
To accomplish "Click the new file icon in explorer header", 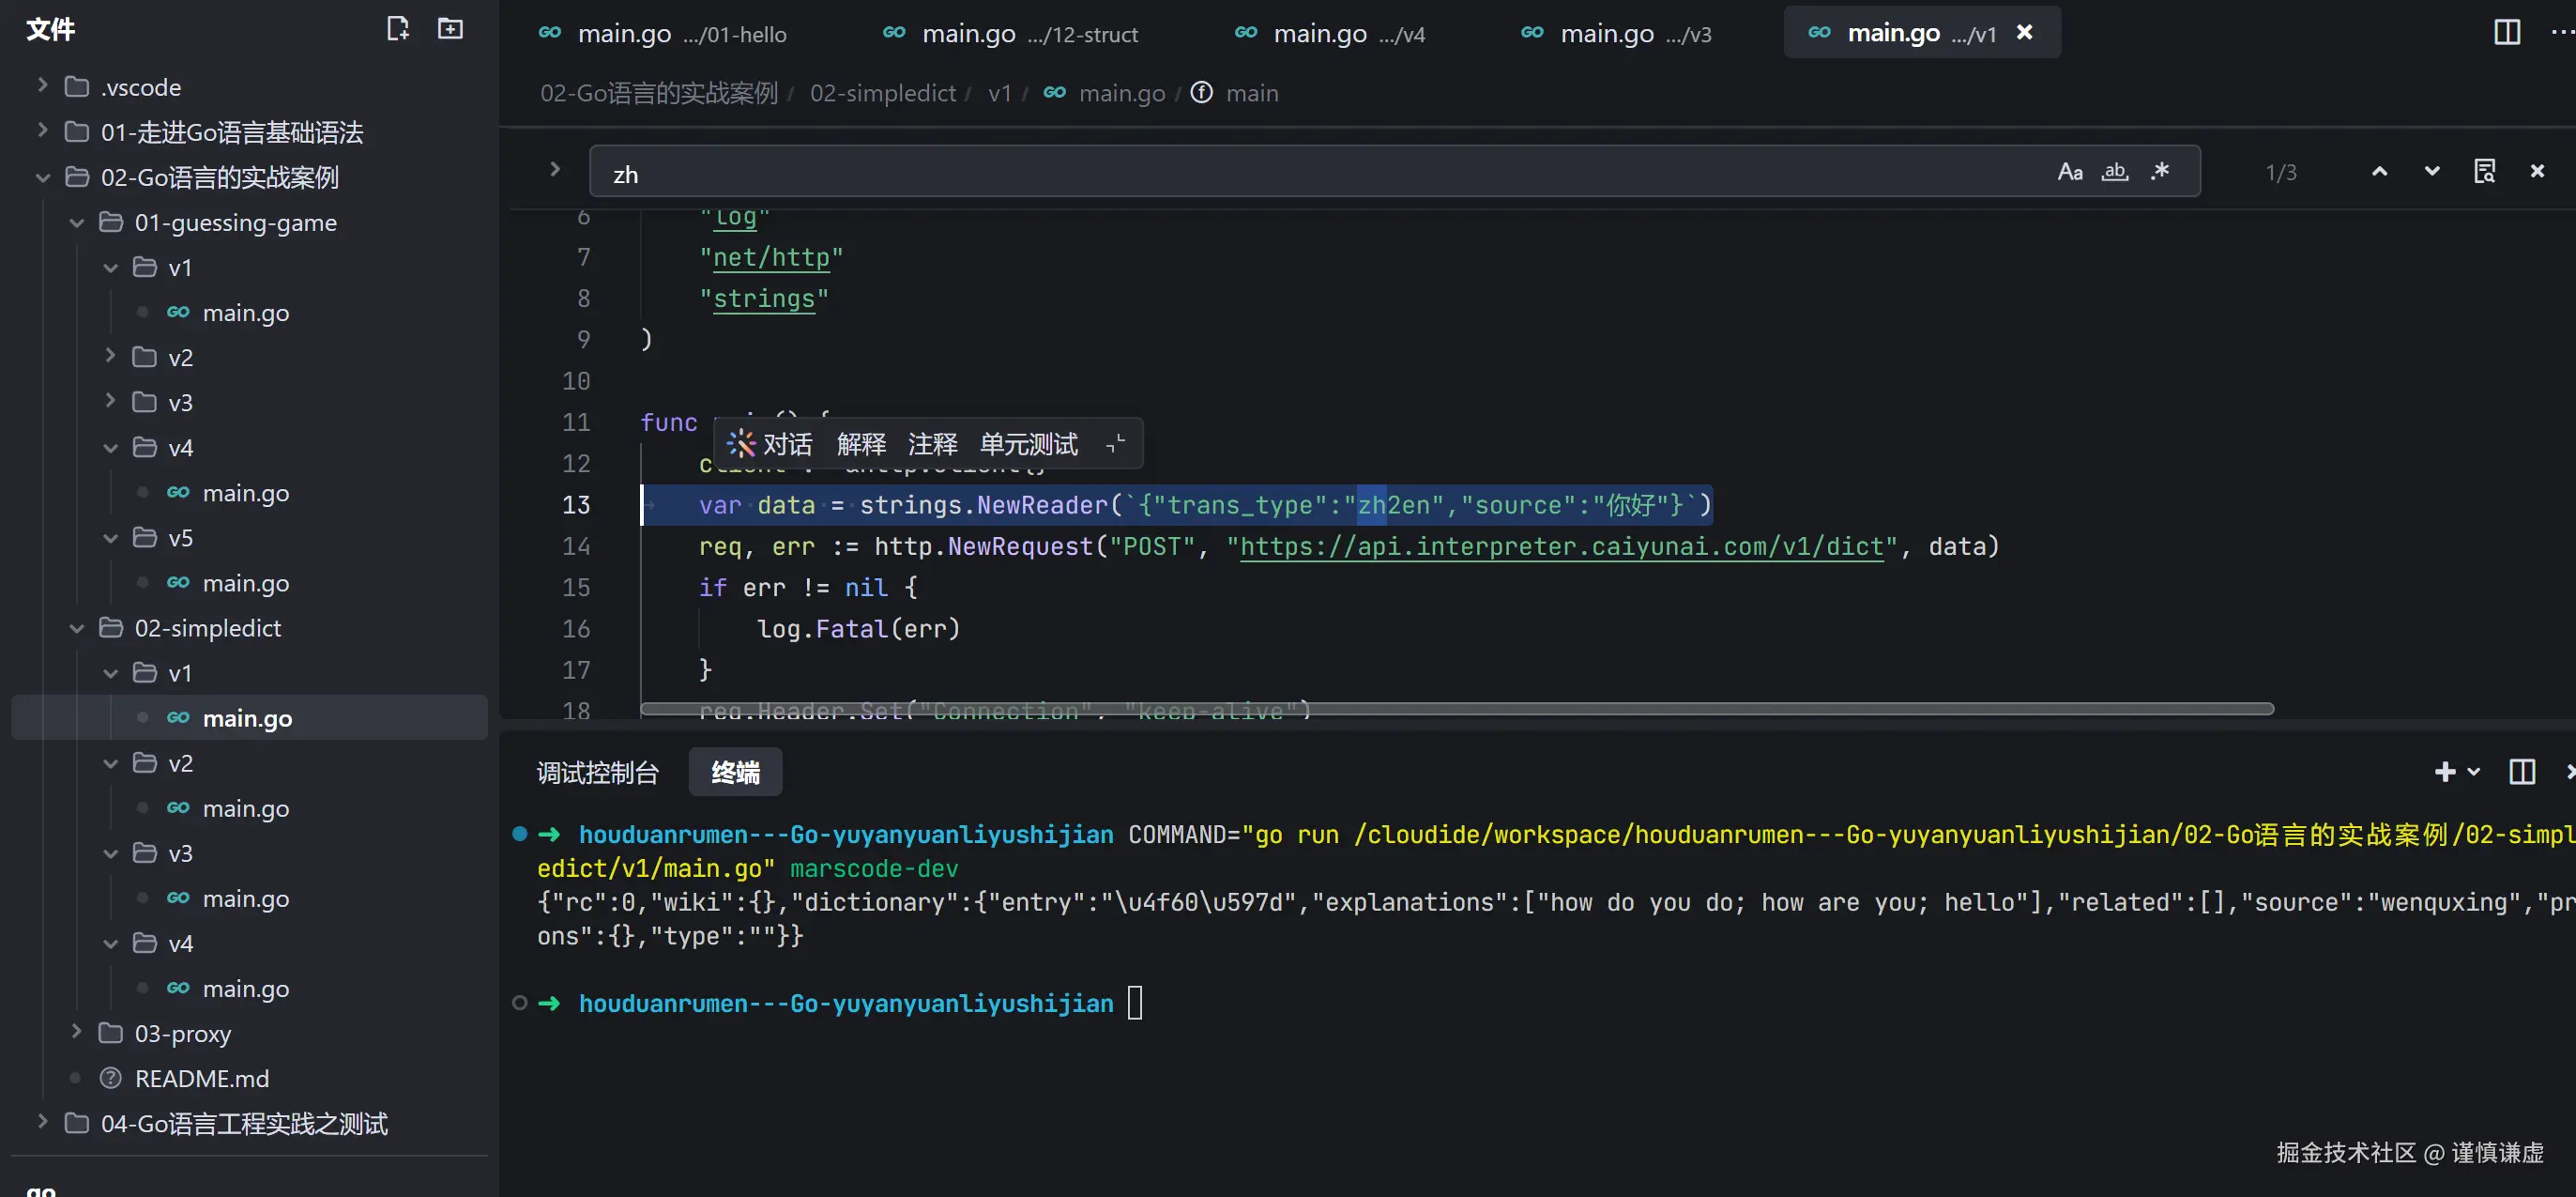I will (397, 29).
